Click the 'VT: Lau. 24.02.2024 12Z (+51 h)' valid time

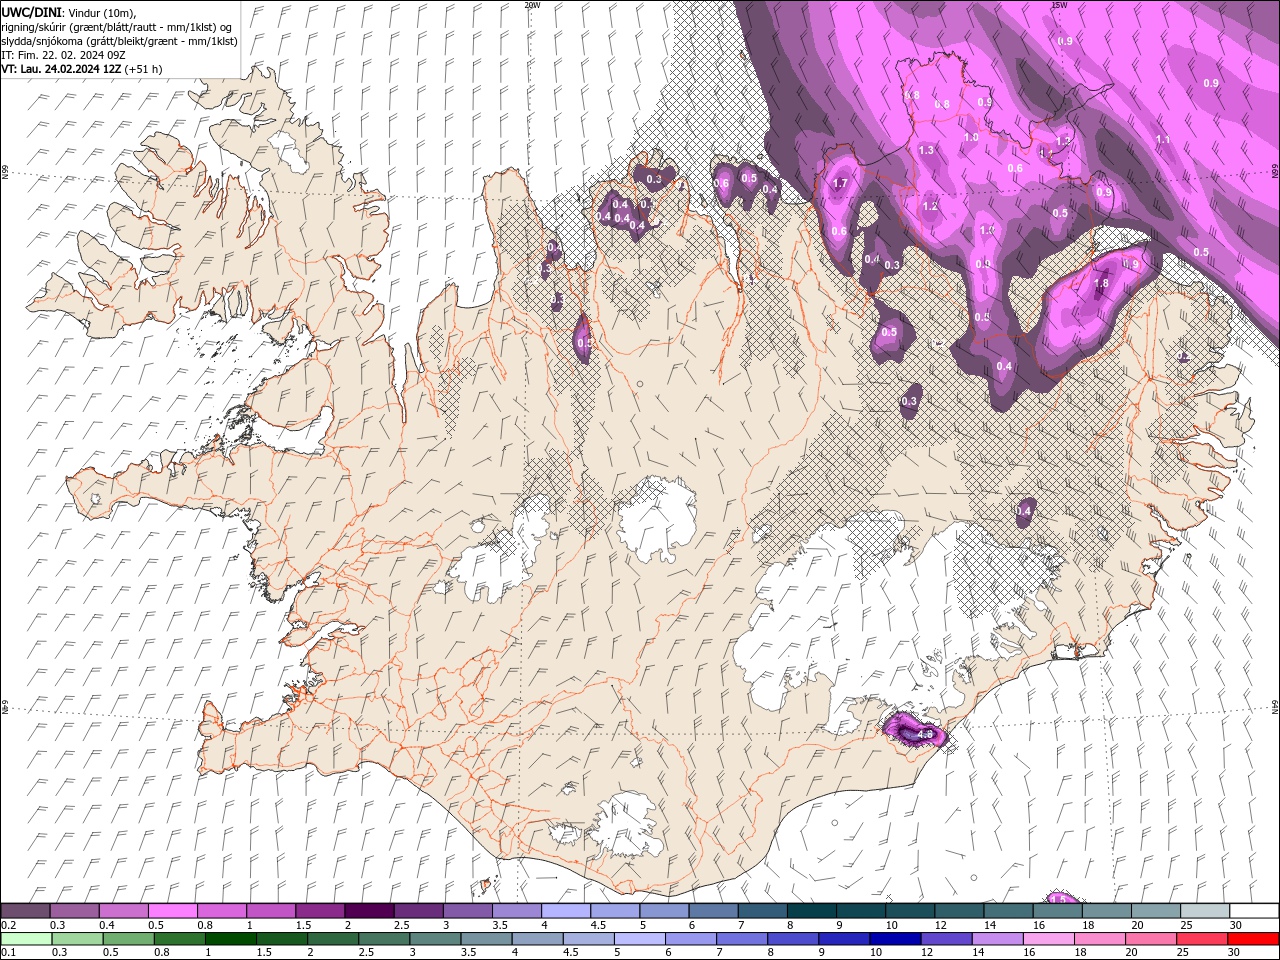pyautogui.click(x=82, y=69)
